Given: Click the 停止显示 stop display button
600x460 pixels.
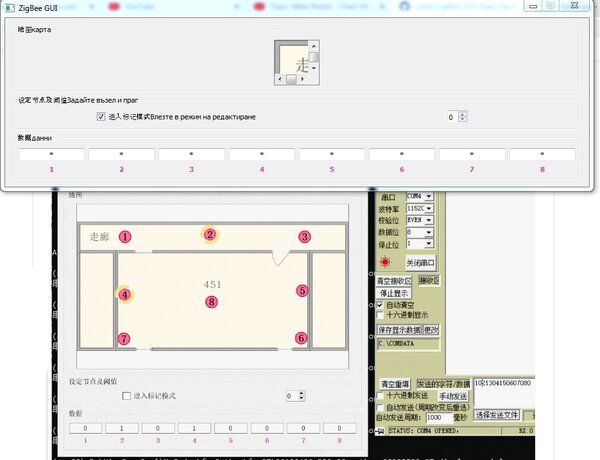Looking at the screenshot, I should click(x=394, y=293).
